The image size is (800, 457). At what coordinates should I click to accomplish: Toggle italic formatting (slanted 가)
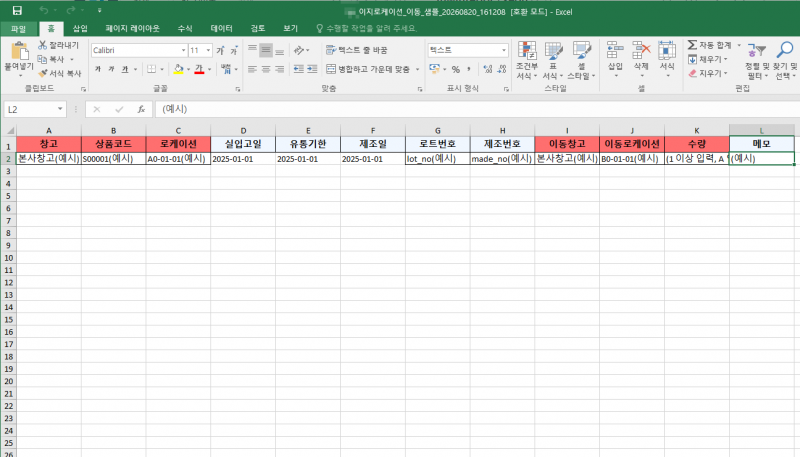[x=111, y=69]
